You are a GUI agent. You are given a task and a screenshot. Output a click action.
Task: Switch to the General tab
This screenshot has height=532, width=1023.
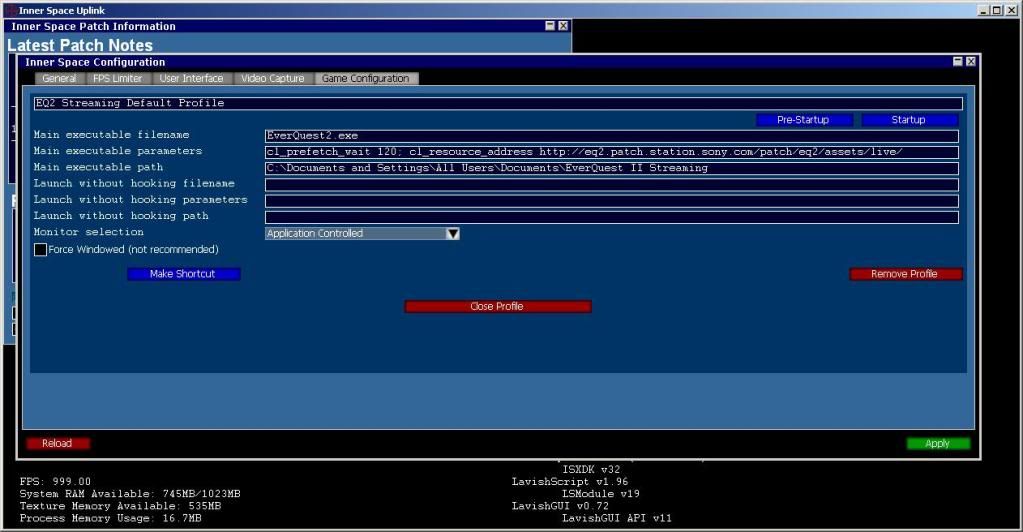click(x=59, y=79)
